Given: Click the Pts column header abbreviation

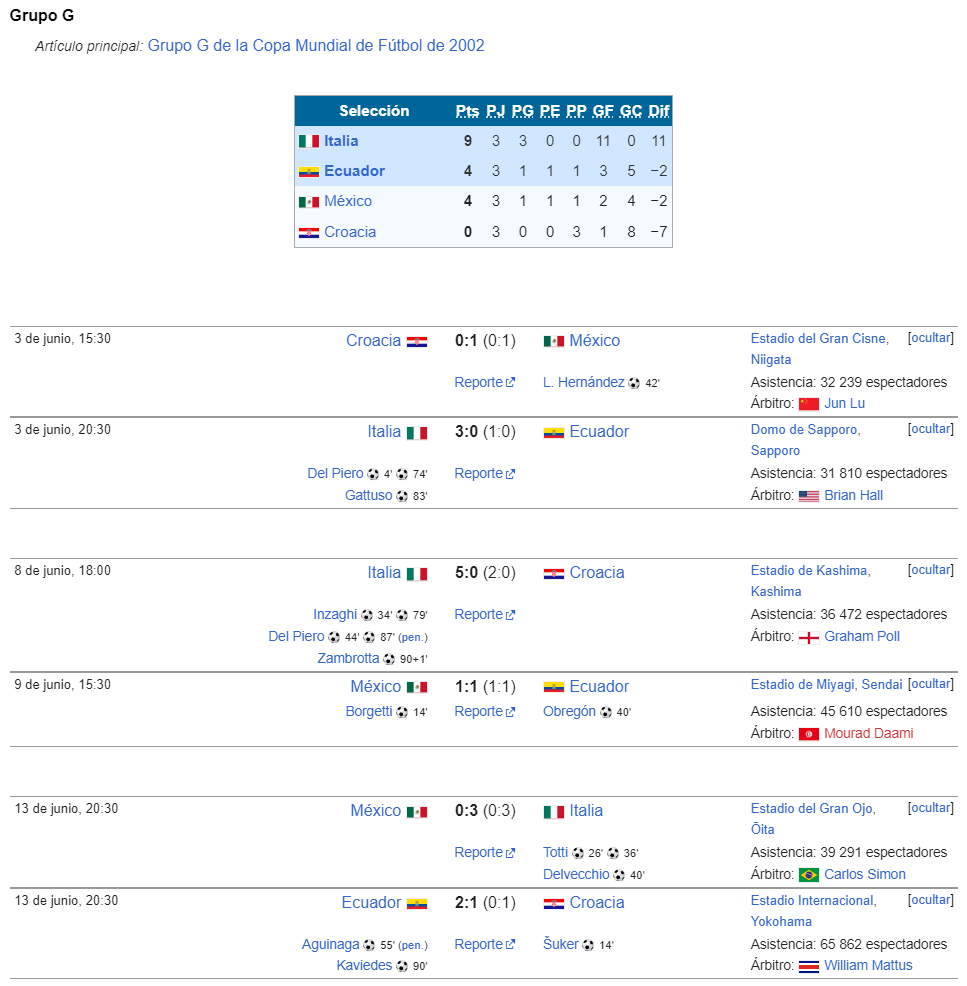Looking at the screenshot, I should [x=467, y=111].
